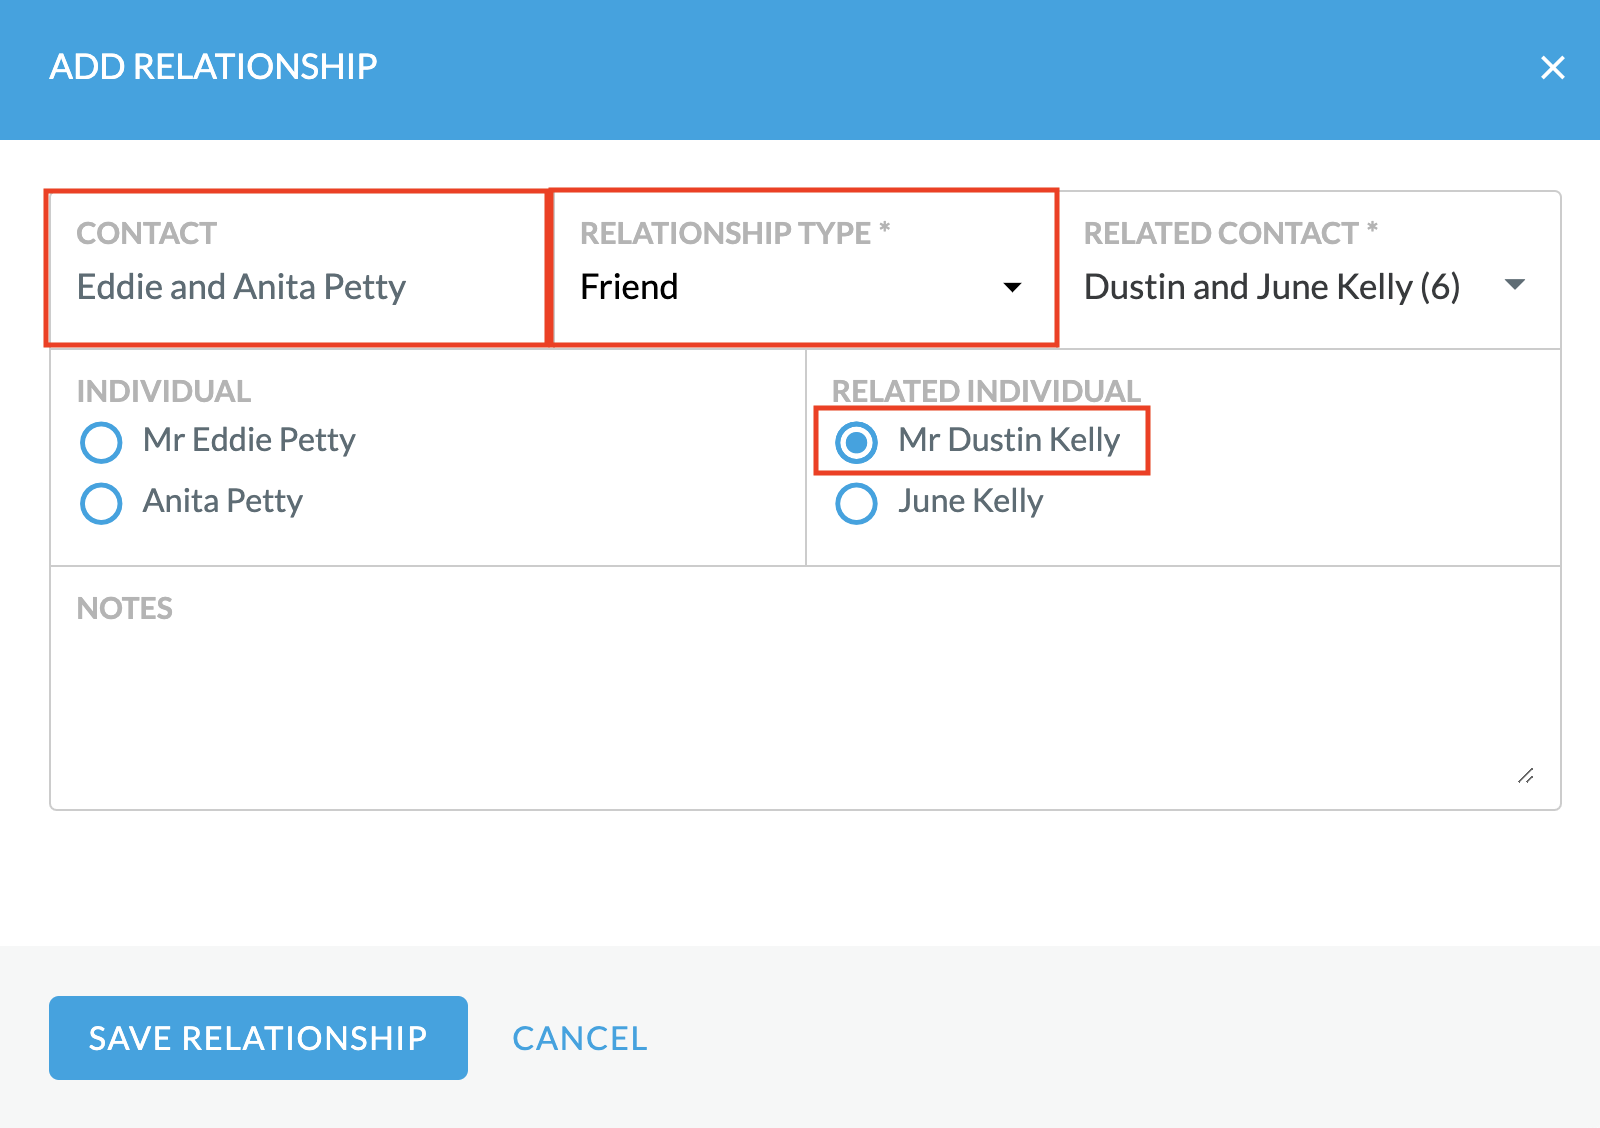Click the Eddie and Anita Petty contact field
1600x1128 pixels.
click(297, 268)
